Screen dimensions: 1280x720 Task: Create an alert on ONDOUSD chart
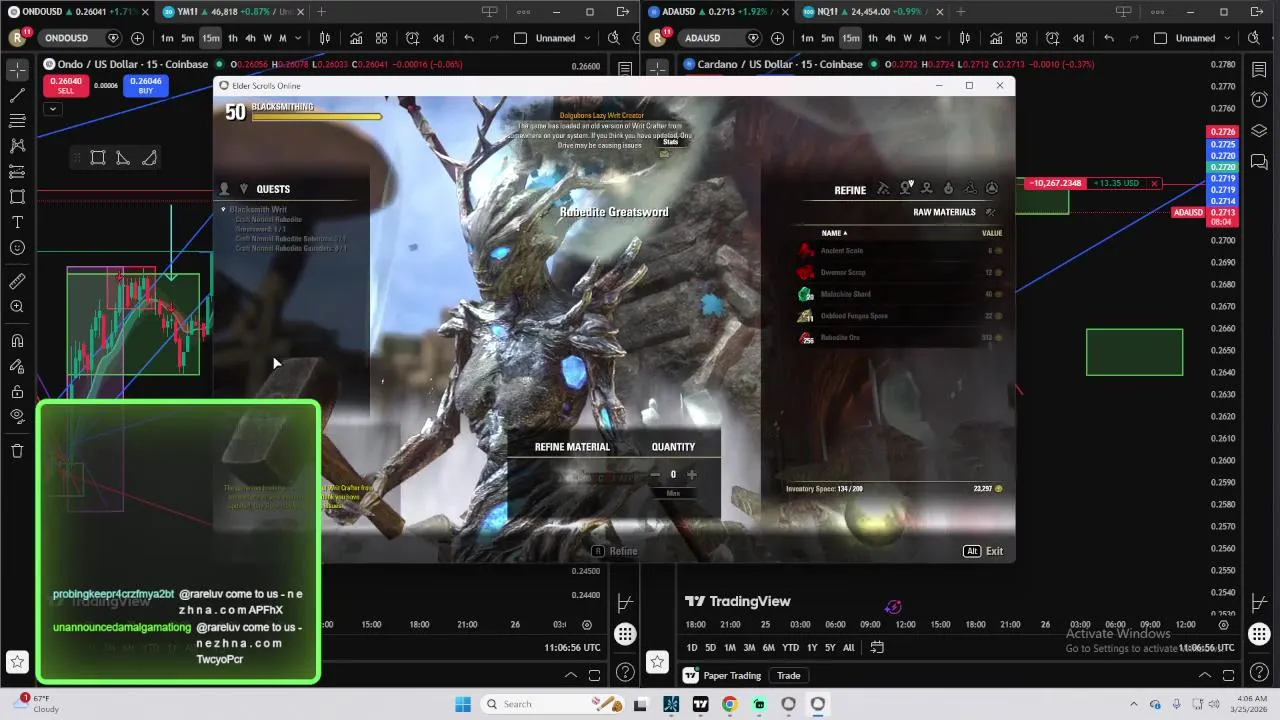[413, 38]
